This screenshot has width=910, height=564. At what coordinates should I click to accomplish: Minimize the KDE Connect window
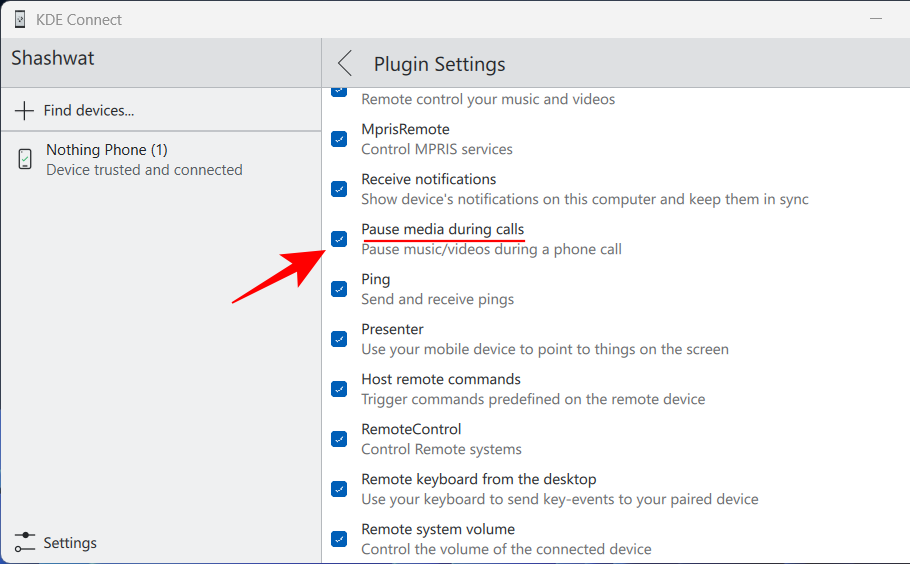tap(876, 19)
